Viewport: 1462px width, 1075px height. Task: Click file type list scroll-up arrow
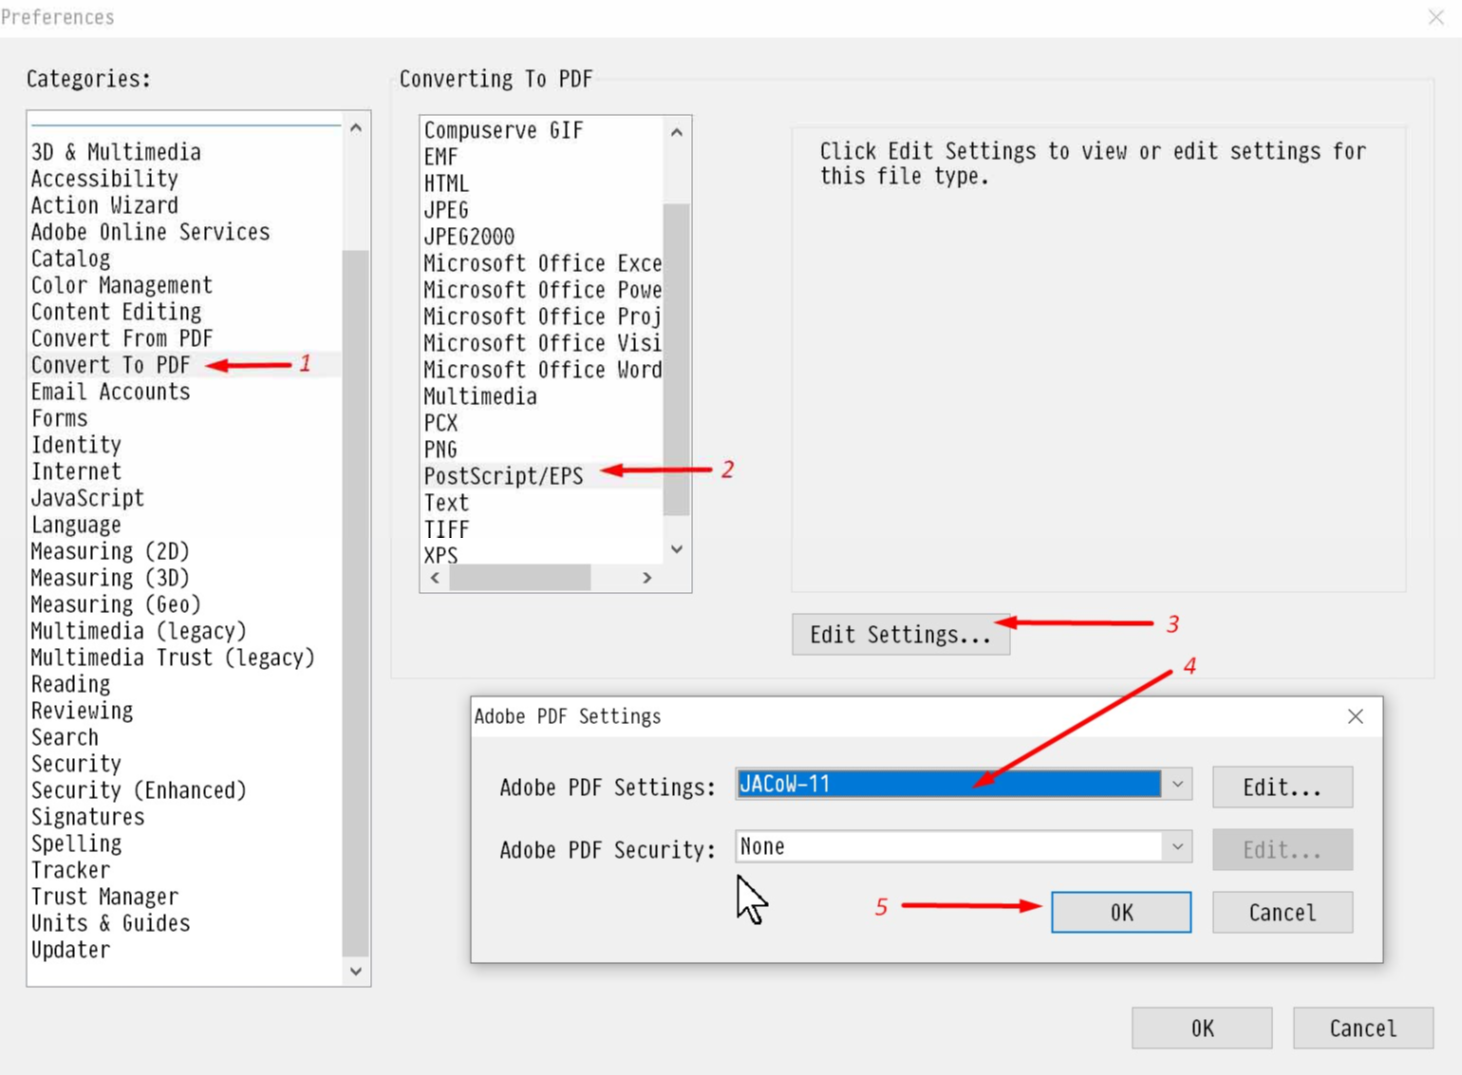point(677,132)
